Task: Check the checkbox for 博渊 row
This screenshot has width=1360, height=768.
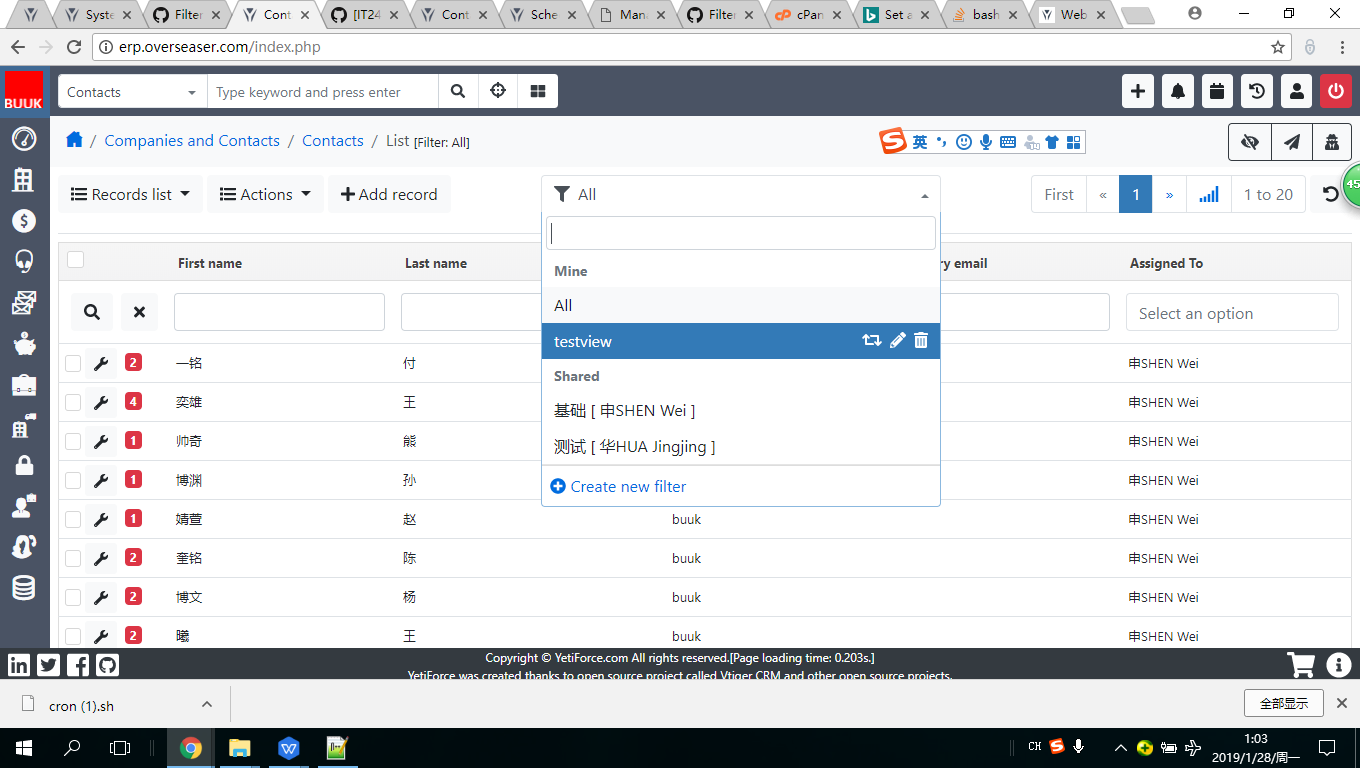Action: (x=73, y=480)
